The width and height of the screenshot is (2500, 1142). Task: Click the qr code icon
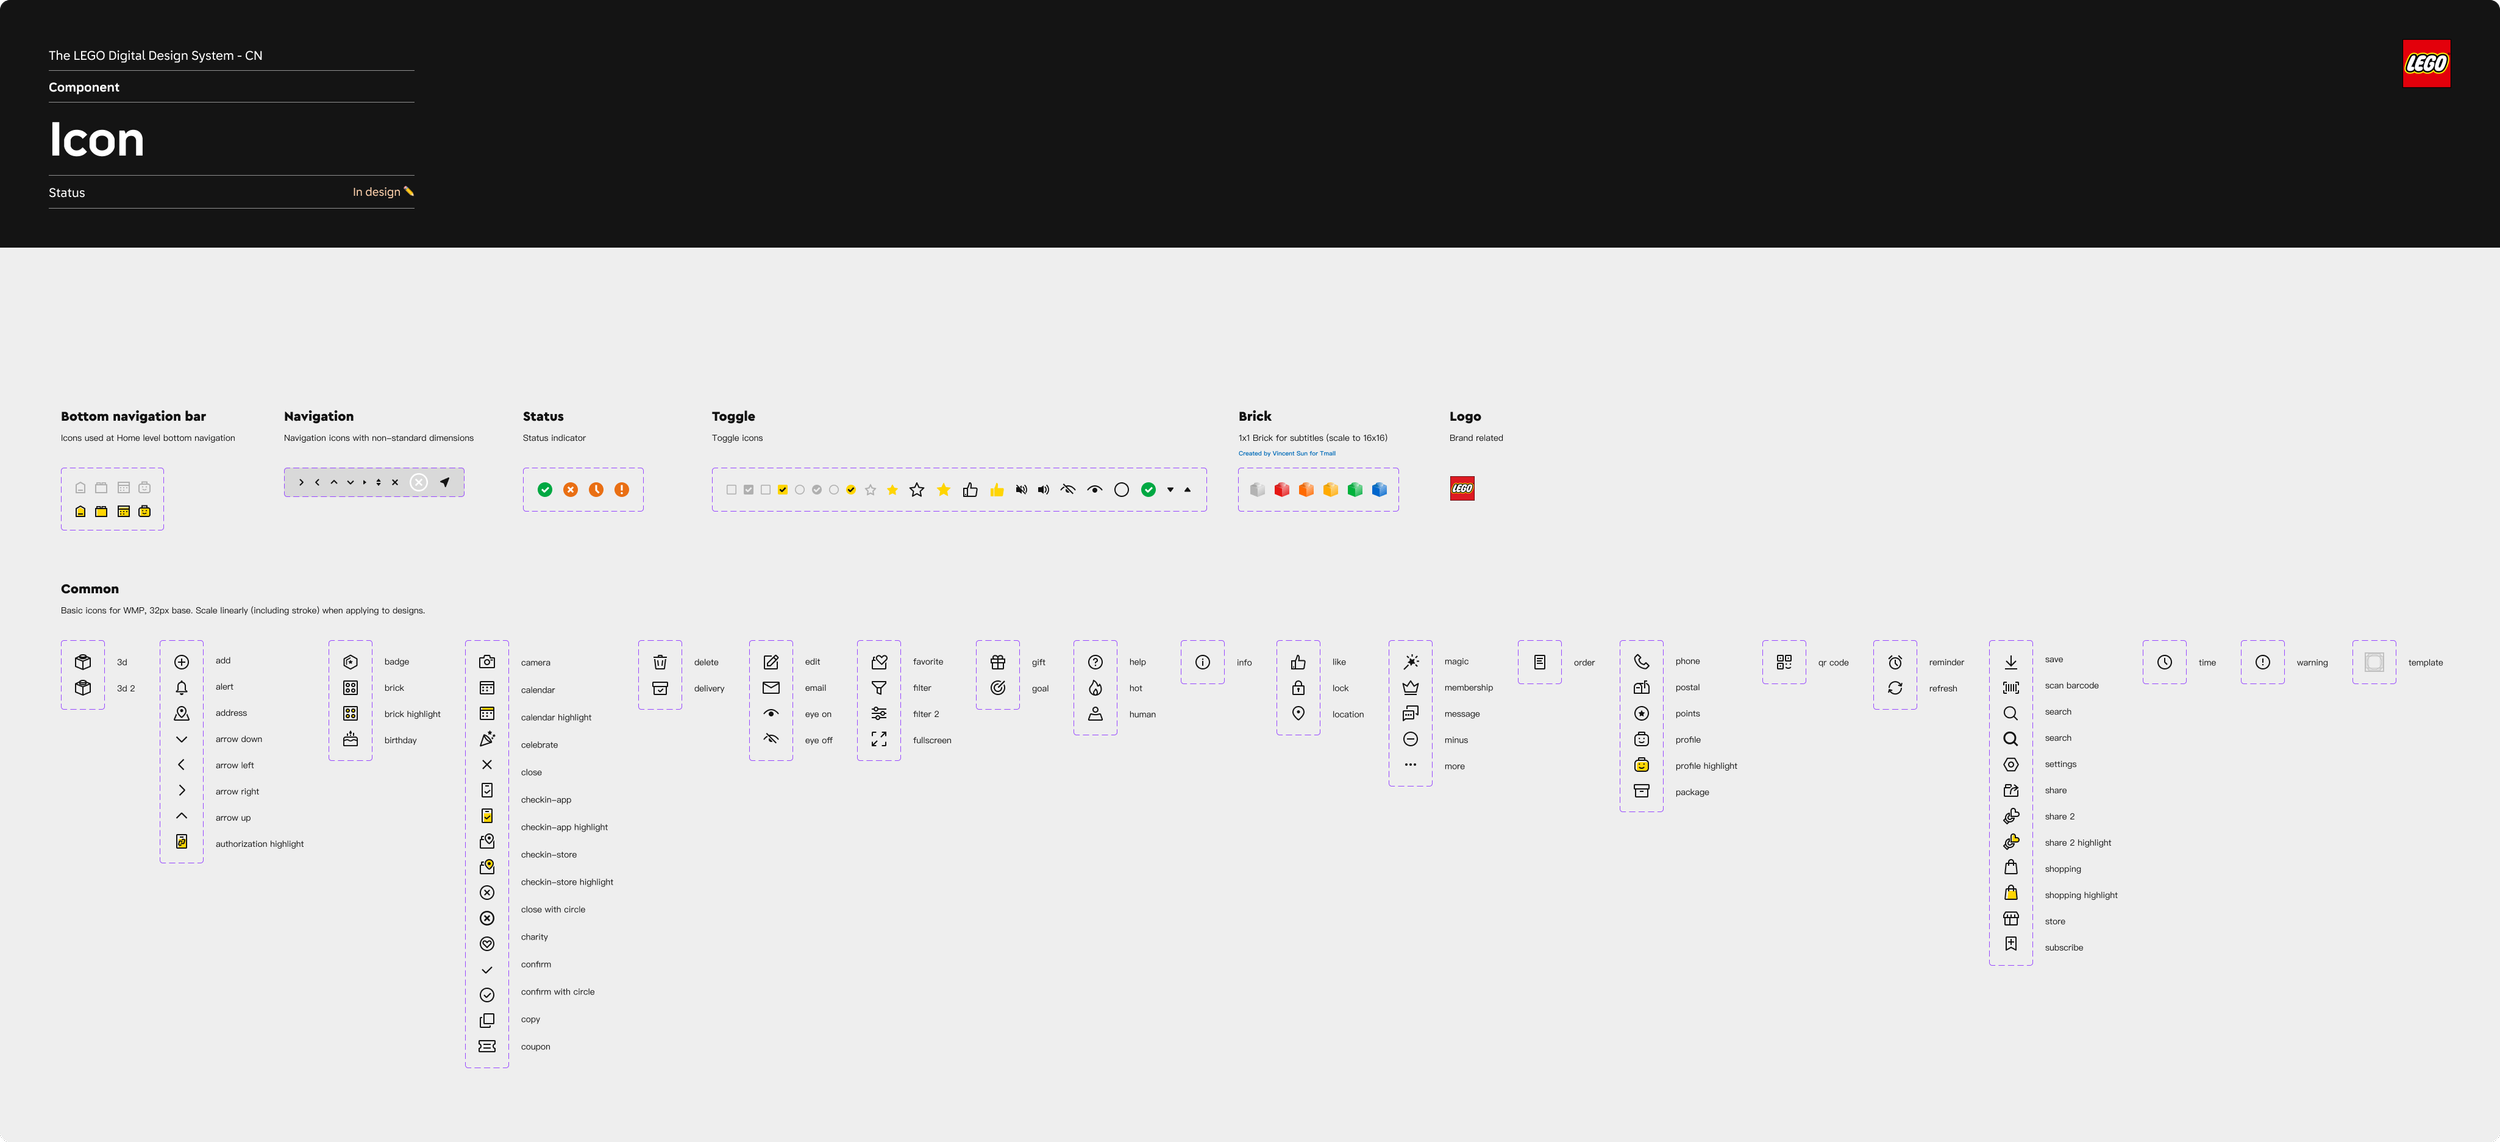tap(1783, 662)
